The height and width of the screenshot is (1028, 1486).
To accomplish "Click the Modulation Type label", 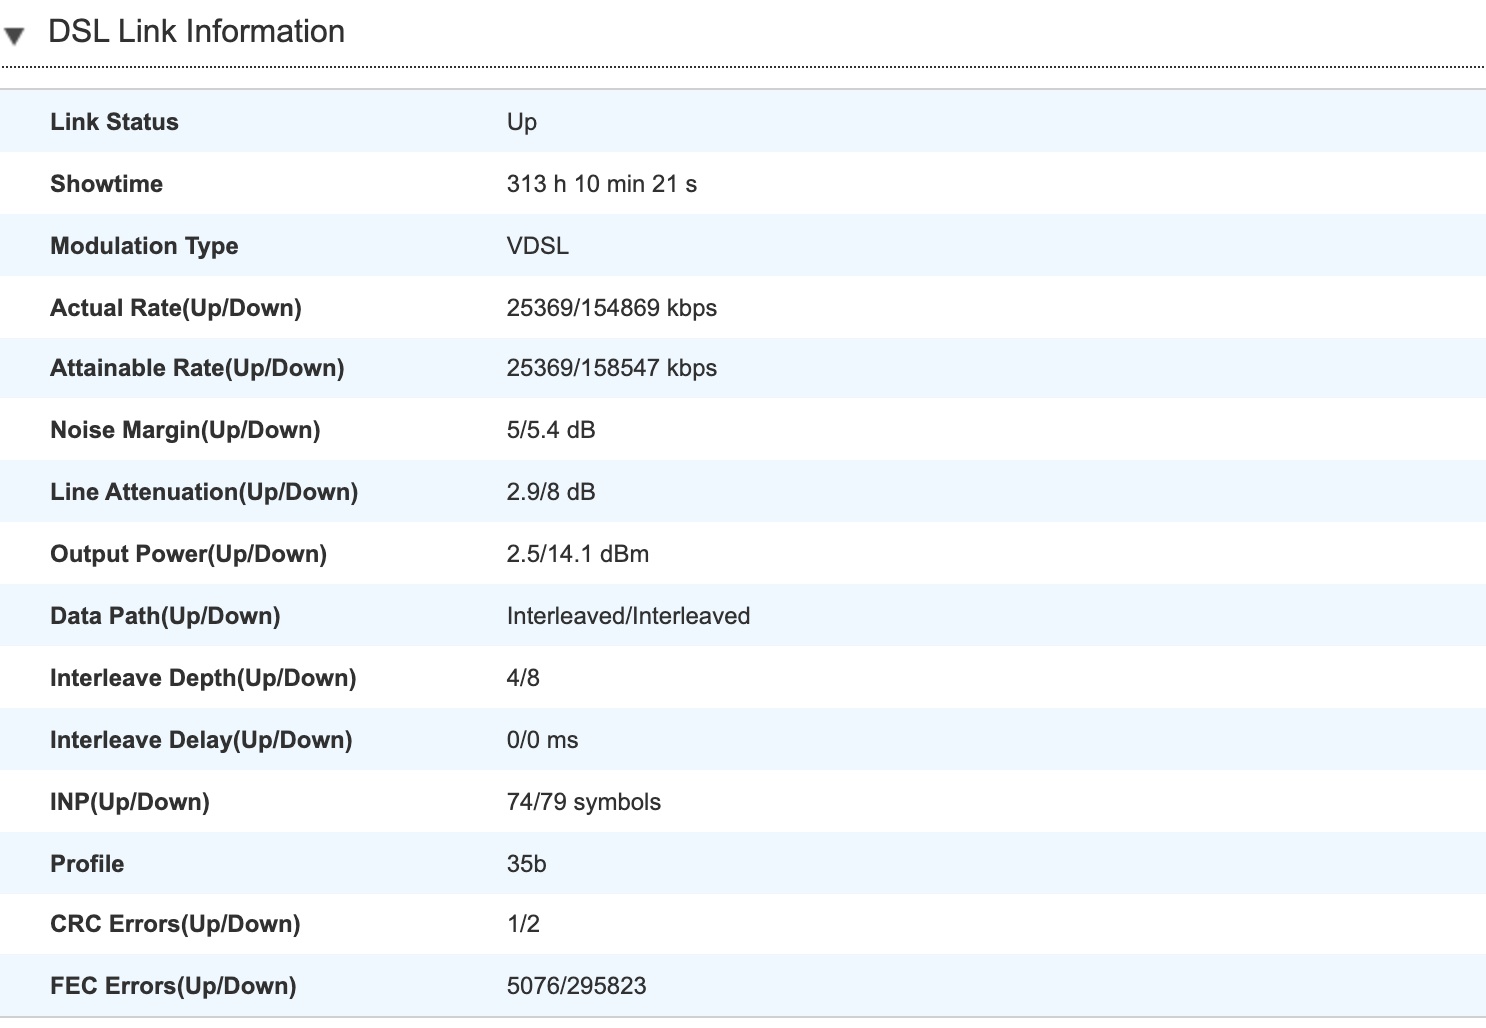I will (144, 246).
